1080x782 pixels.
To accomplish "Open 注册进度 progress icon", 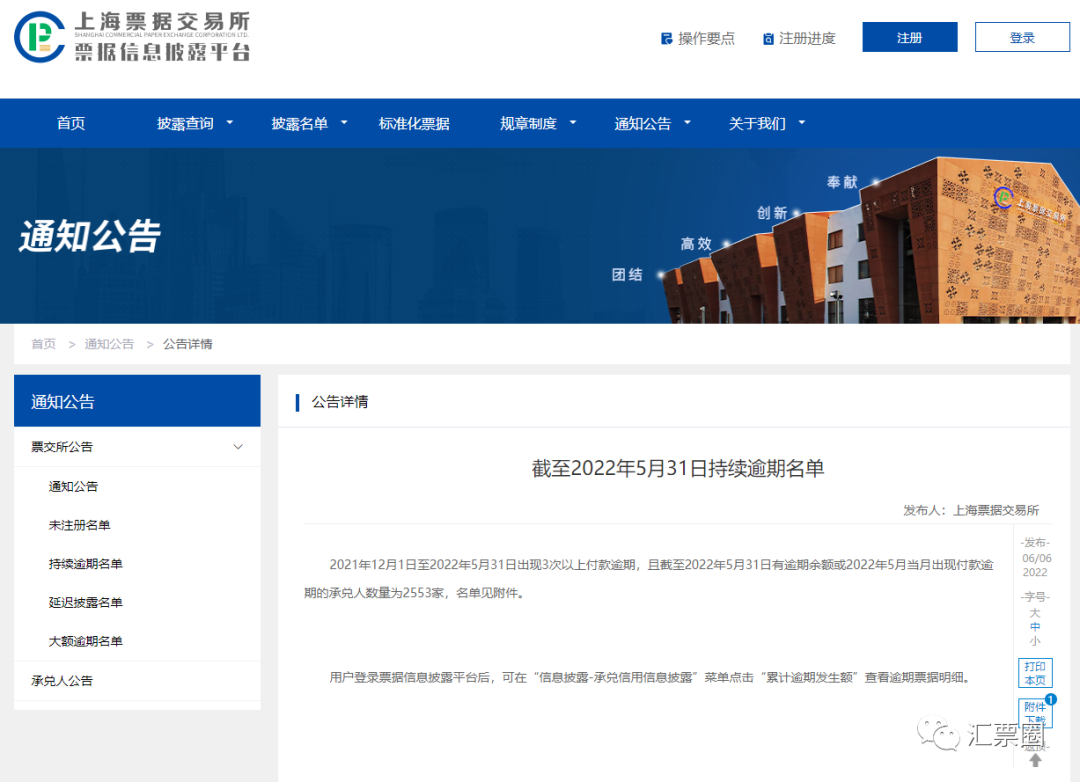I will click(x=768, y=39).
